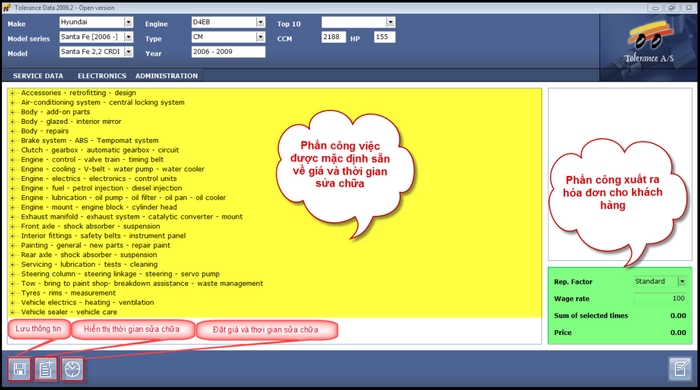Open the Model dropdown Santa Fe 2,2 CRDI

[x=128, y=52]
